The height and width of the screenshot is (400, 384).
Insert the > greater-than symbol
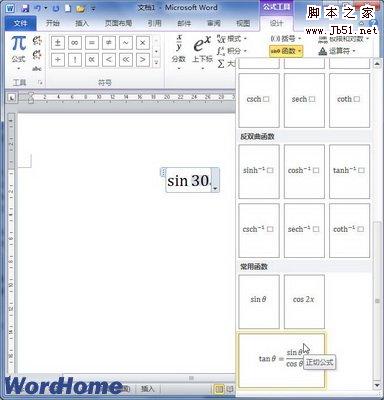pos(143,60)
